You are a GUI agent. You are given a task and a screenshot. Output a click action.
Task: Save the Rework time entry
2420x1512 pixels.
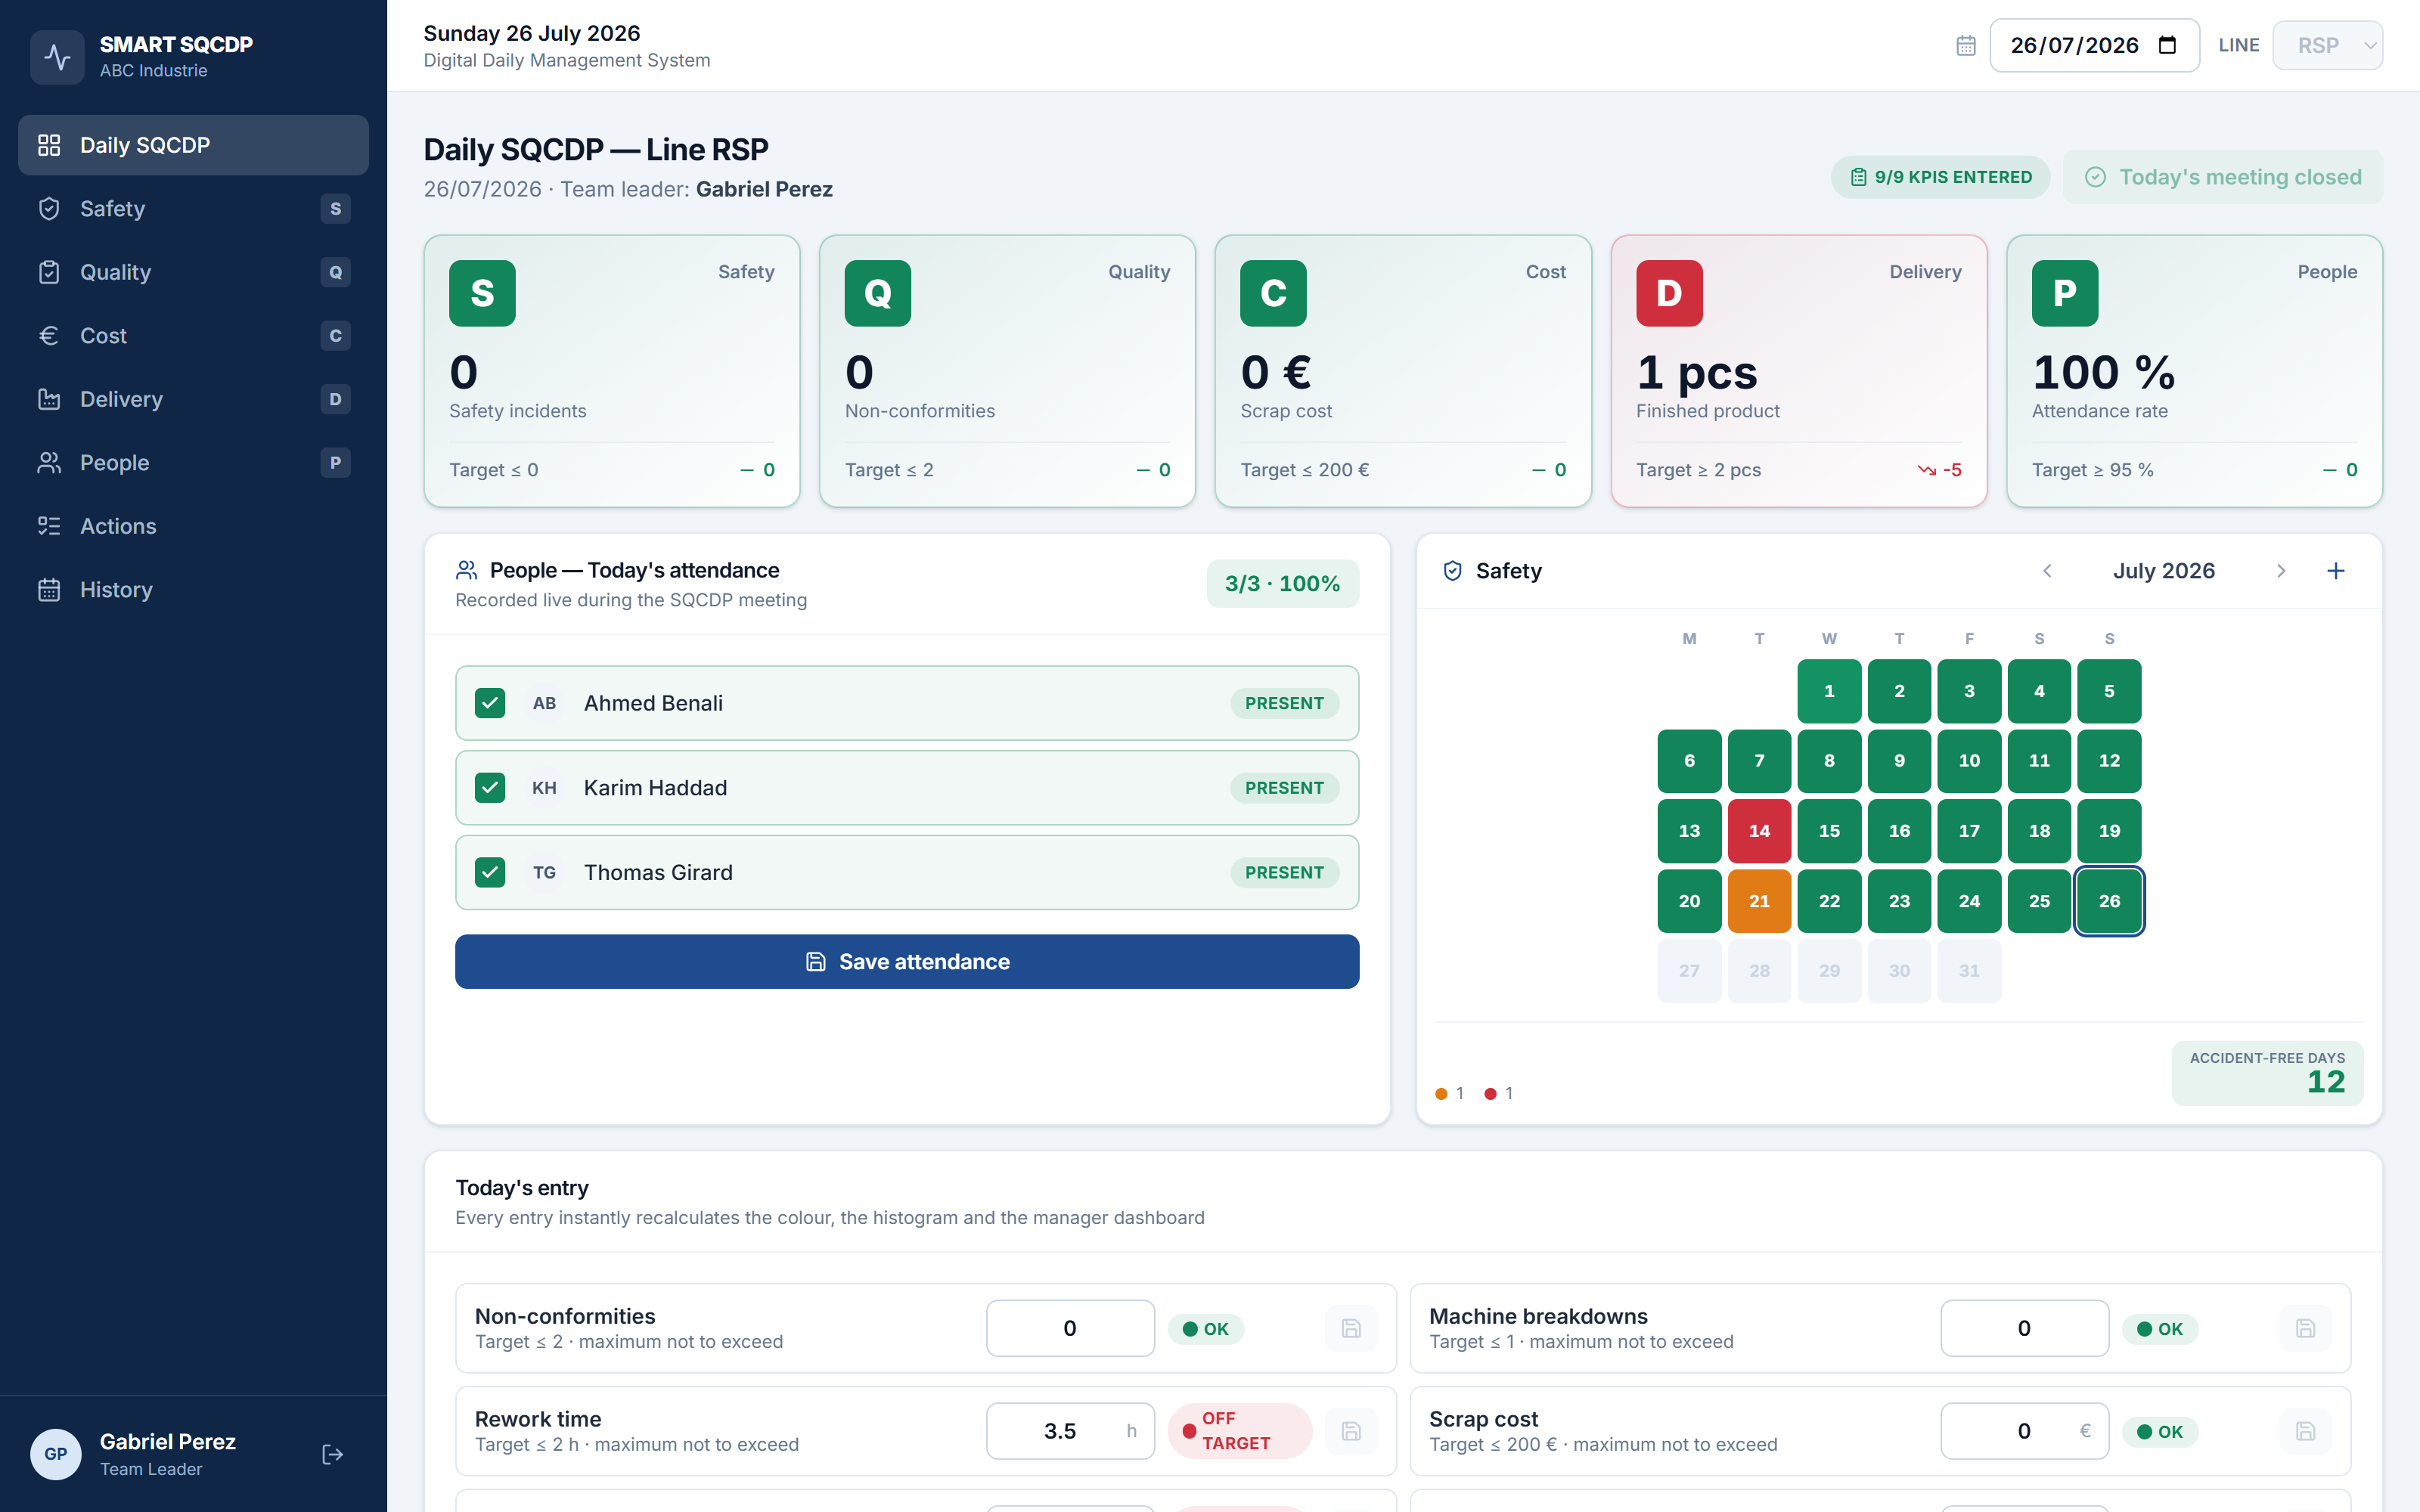coord(1351,1431)
